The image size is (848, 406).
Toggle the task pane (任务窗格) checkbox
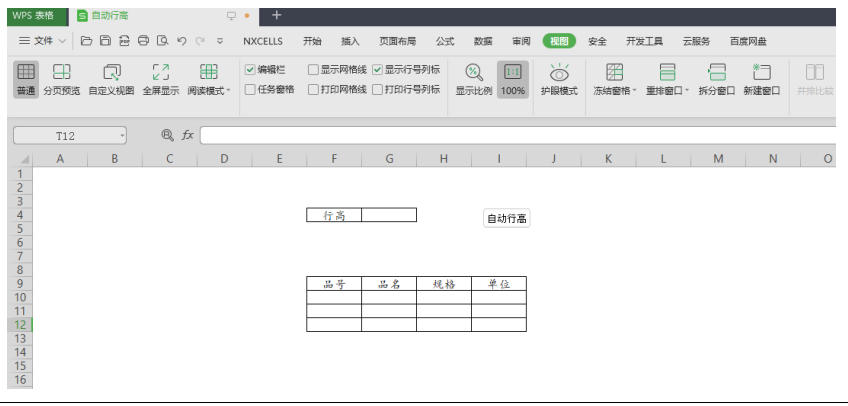coord(250,89)
